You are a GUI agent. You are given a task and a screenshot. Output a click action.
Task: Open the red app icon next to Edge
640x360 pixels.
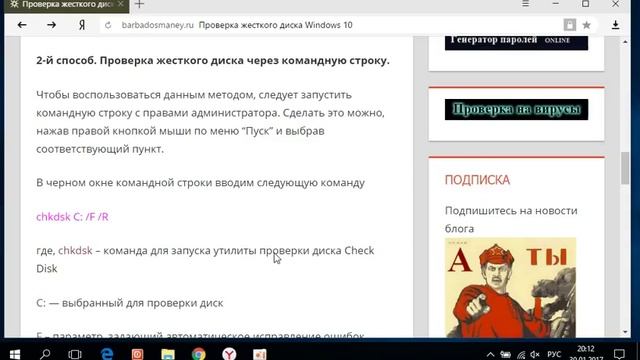[137, 354]
